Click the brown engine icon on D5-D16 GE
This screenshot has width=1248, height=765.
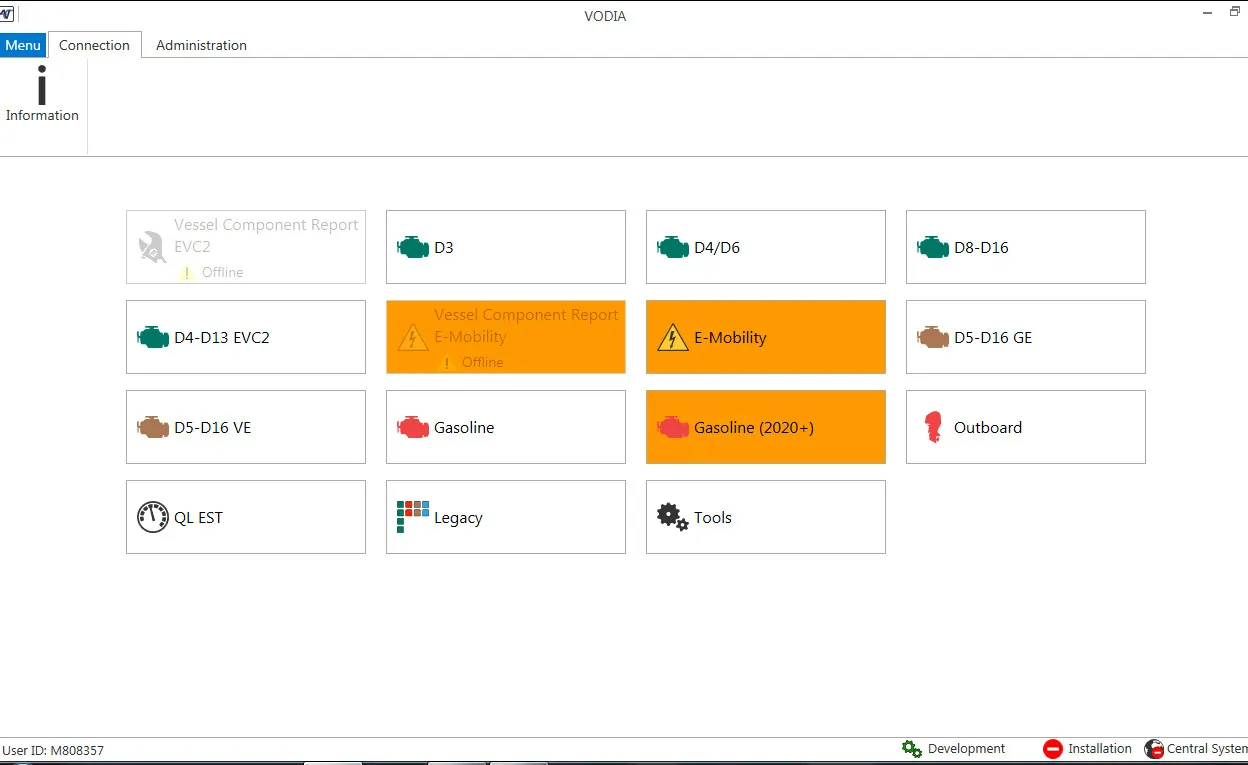click(x=933, y=337)
